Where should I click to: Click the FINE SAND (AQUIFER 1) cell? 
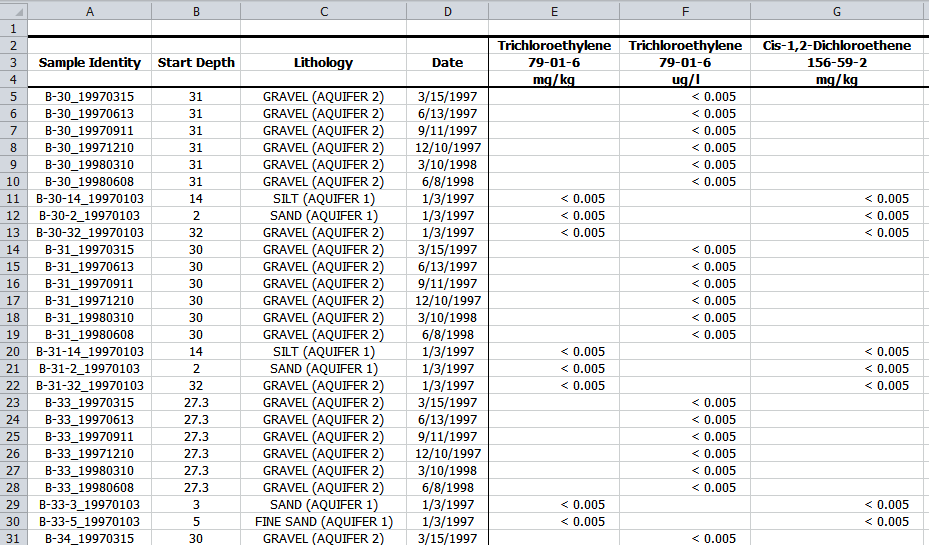[x=323, y=521]
